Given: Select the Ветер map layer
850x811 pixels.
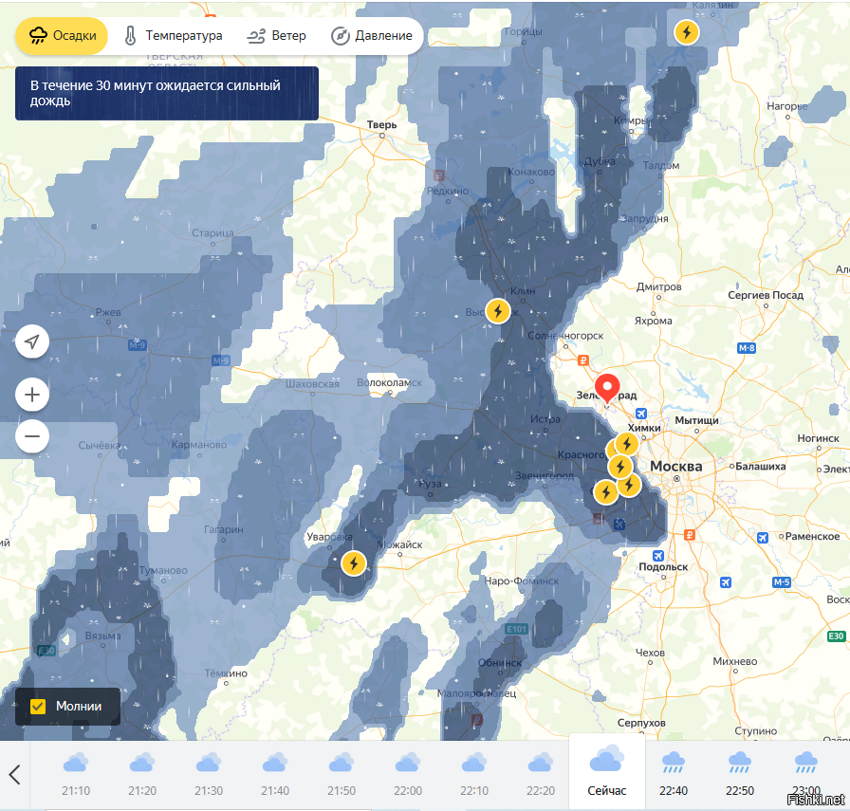Looking at the screenshot, I should 276,36.
